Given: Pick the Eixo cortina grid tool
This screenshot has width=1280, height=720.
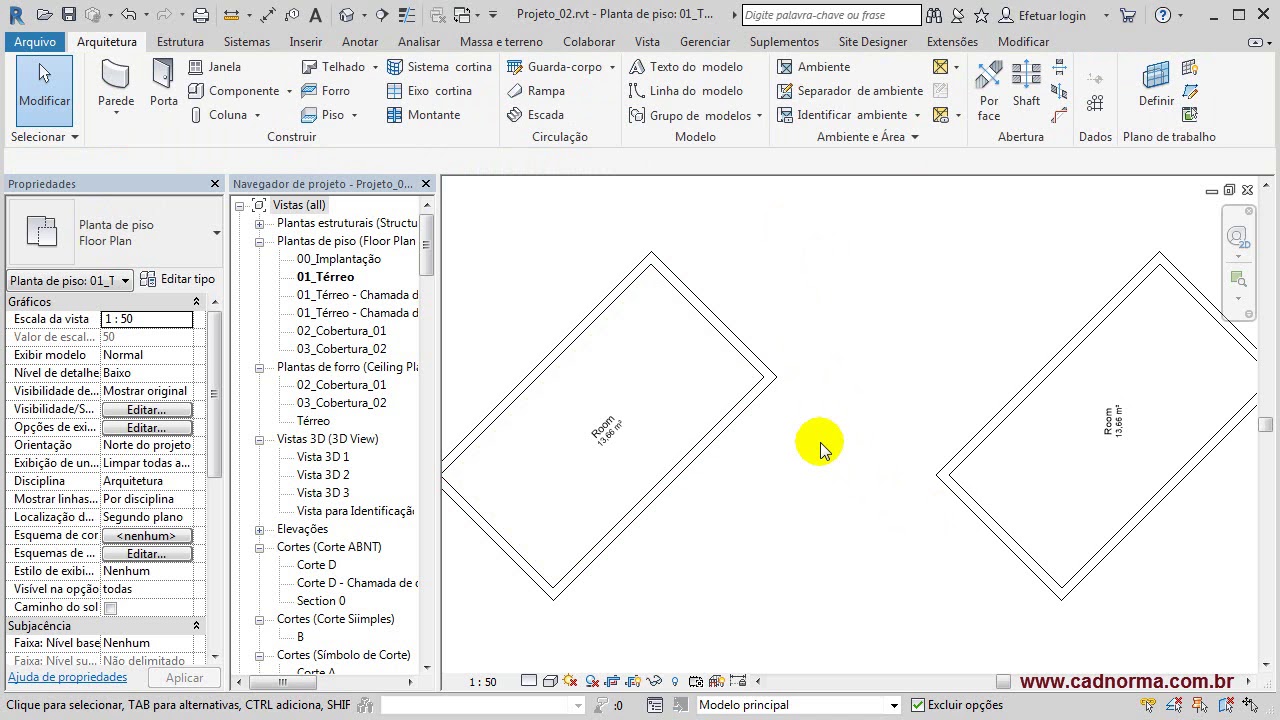Looking at the screenshot, I should click(430, 91).
